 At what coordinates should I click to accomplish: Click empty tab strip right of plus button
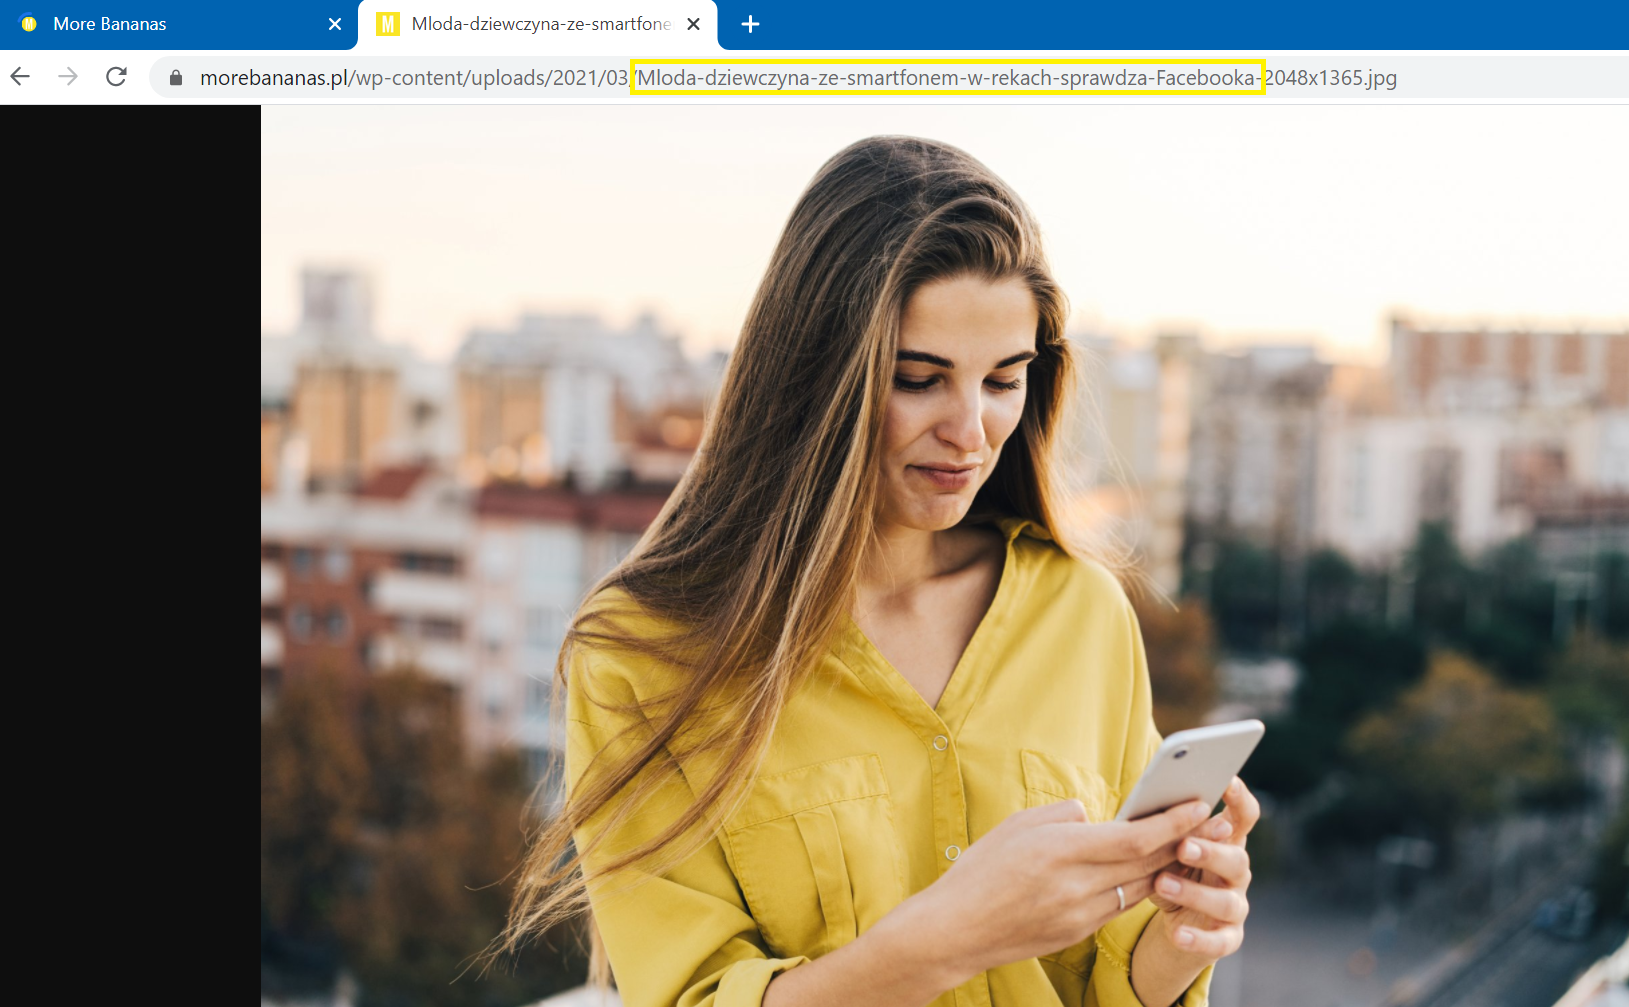1200,24
